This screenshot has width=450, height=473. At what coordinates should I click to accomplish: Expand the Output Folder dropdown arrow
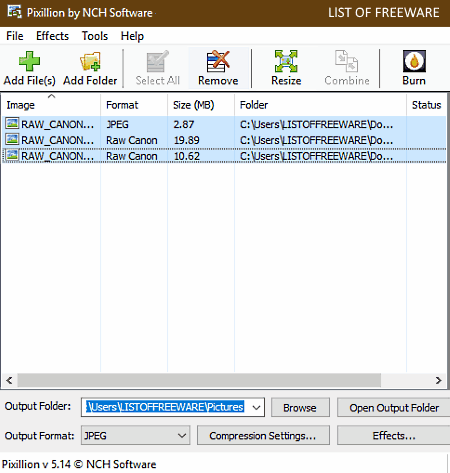pos(256,407)
